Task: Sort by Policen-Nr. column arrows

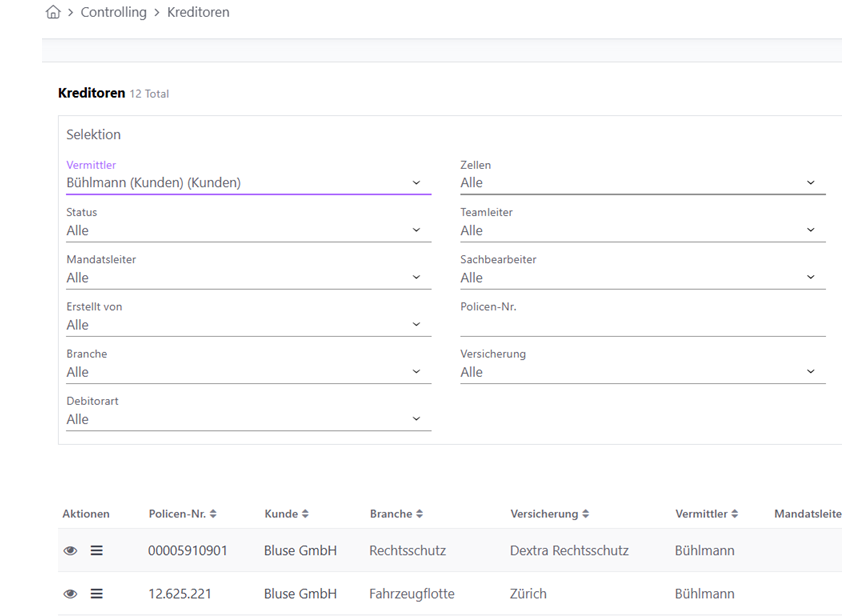Action: pos(212,514)
